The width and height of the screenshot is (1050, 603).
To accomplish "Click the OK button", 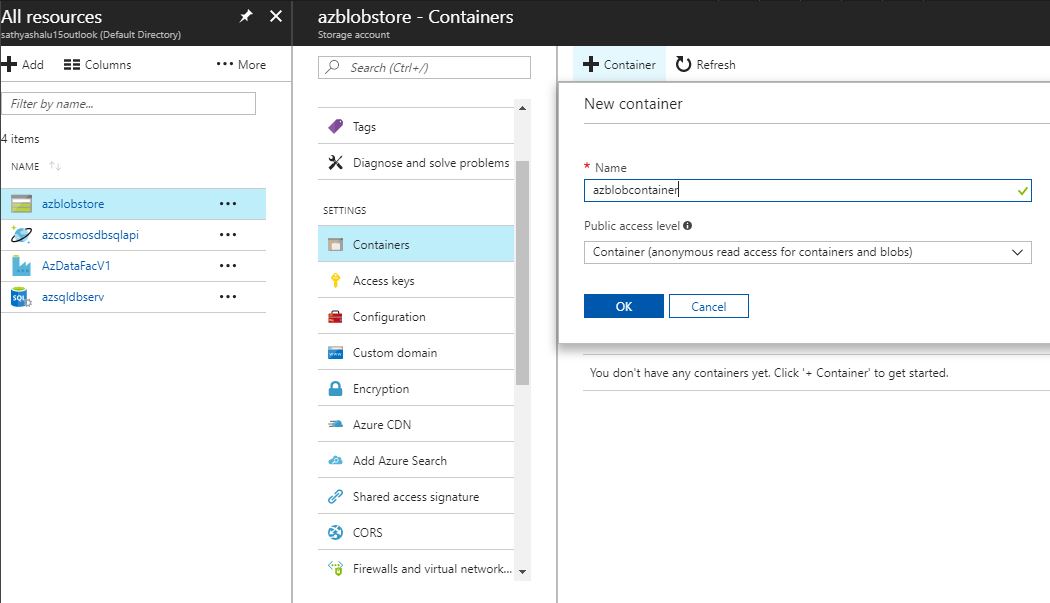I will tap(623, 305).
